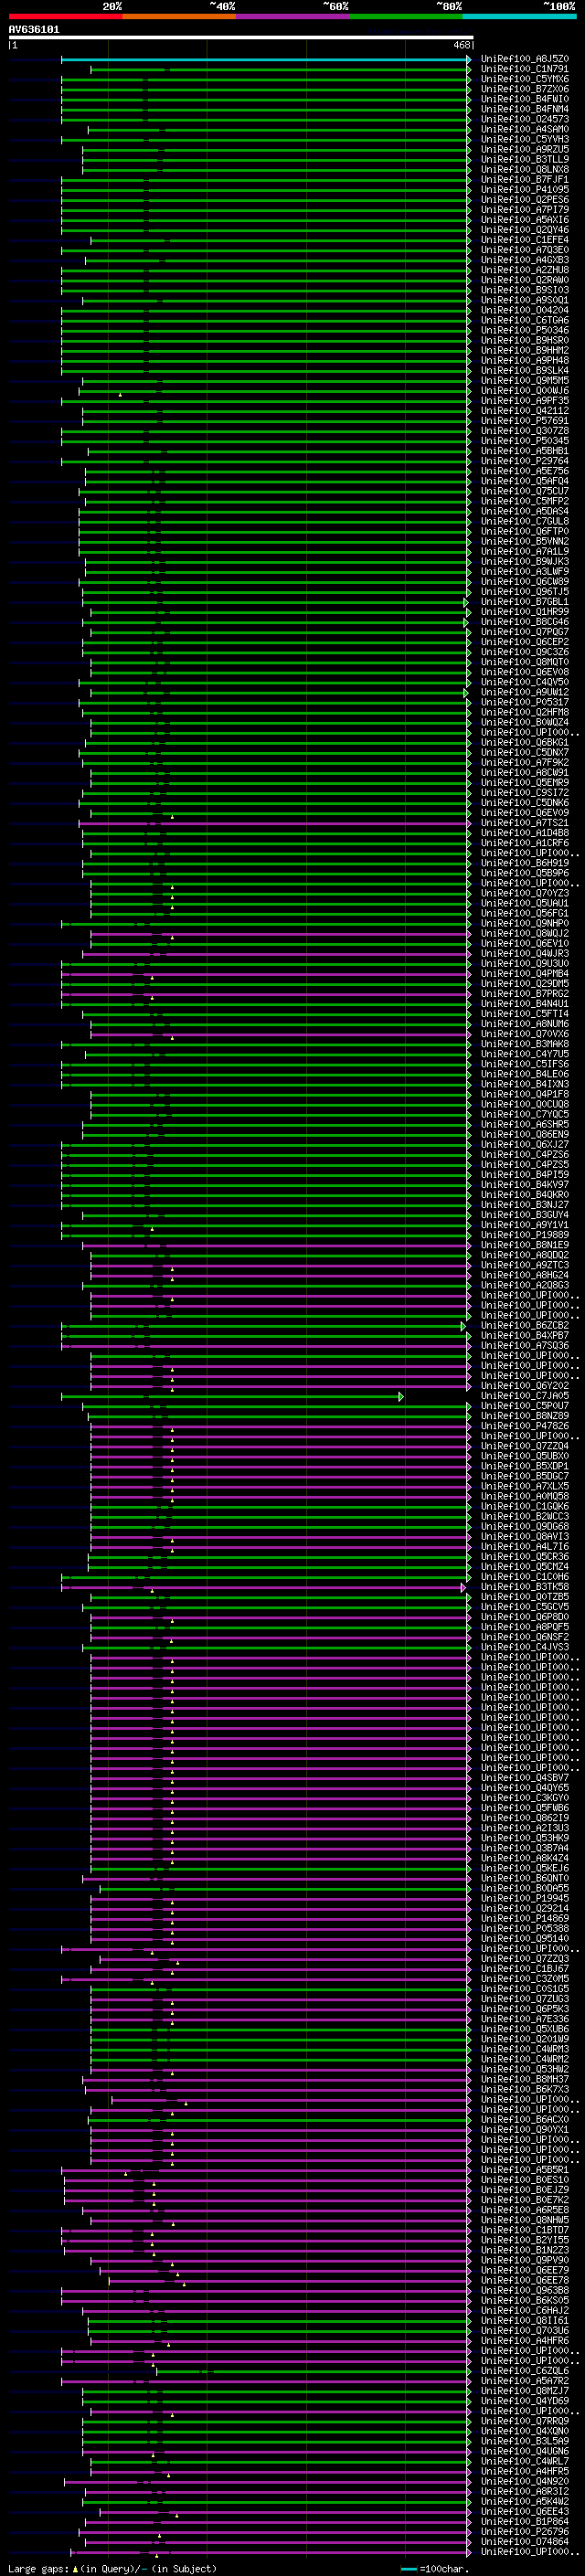This screenshot has height=2576, width=585.
Task: Open hit UniRef100_A7TS21
Action: click(x=525, y=823)
